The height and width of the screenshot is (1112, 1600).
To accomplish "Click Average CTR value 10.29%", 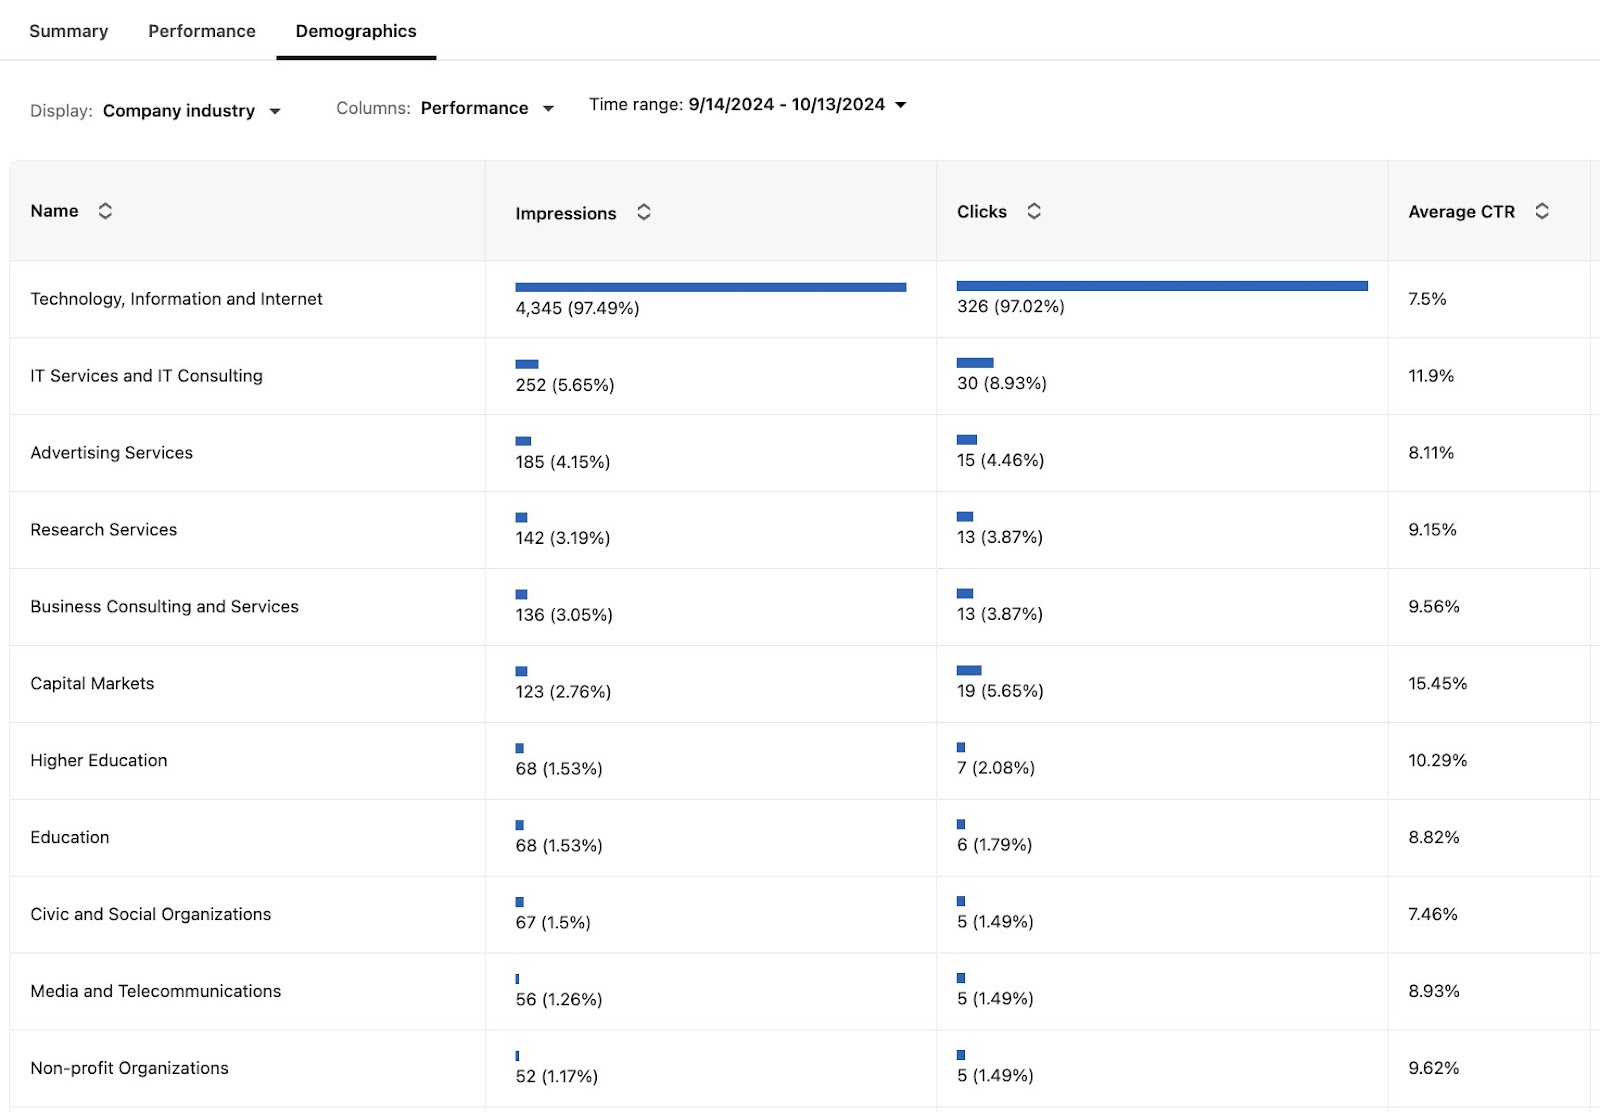I will 1438,761.
